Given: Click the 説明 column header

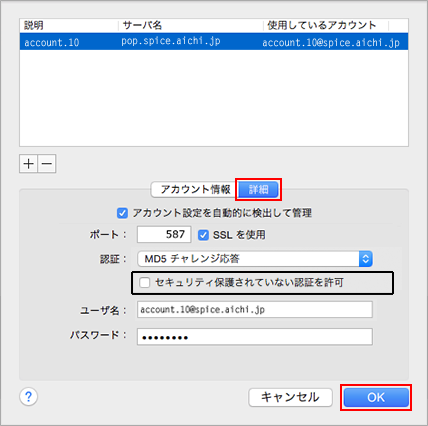Looking at the screenshot, I should (x=33, y=25).
